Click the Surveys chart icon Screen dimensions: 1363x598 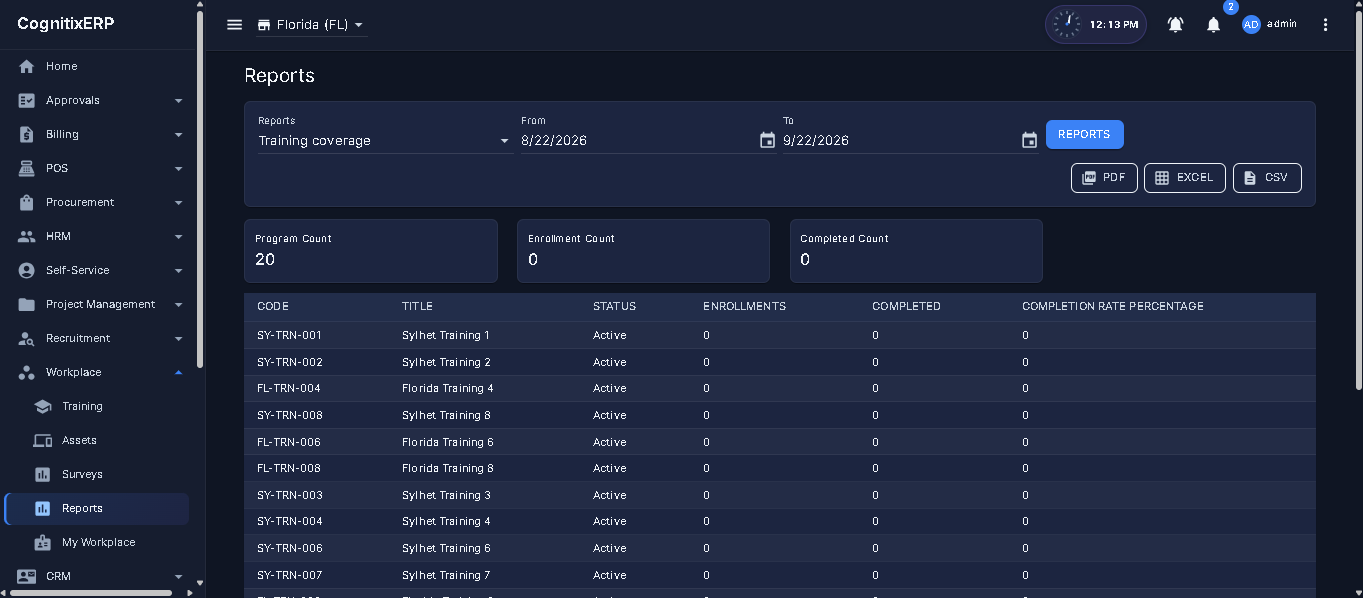click(43, 474)
